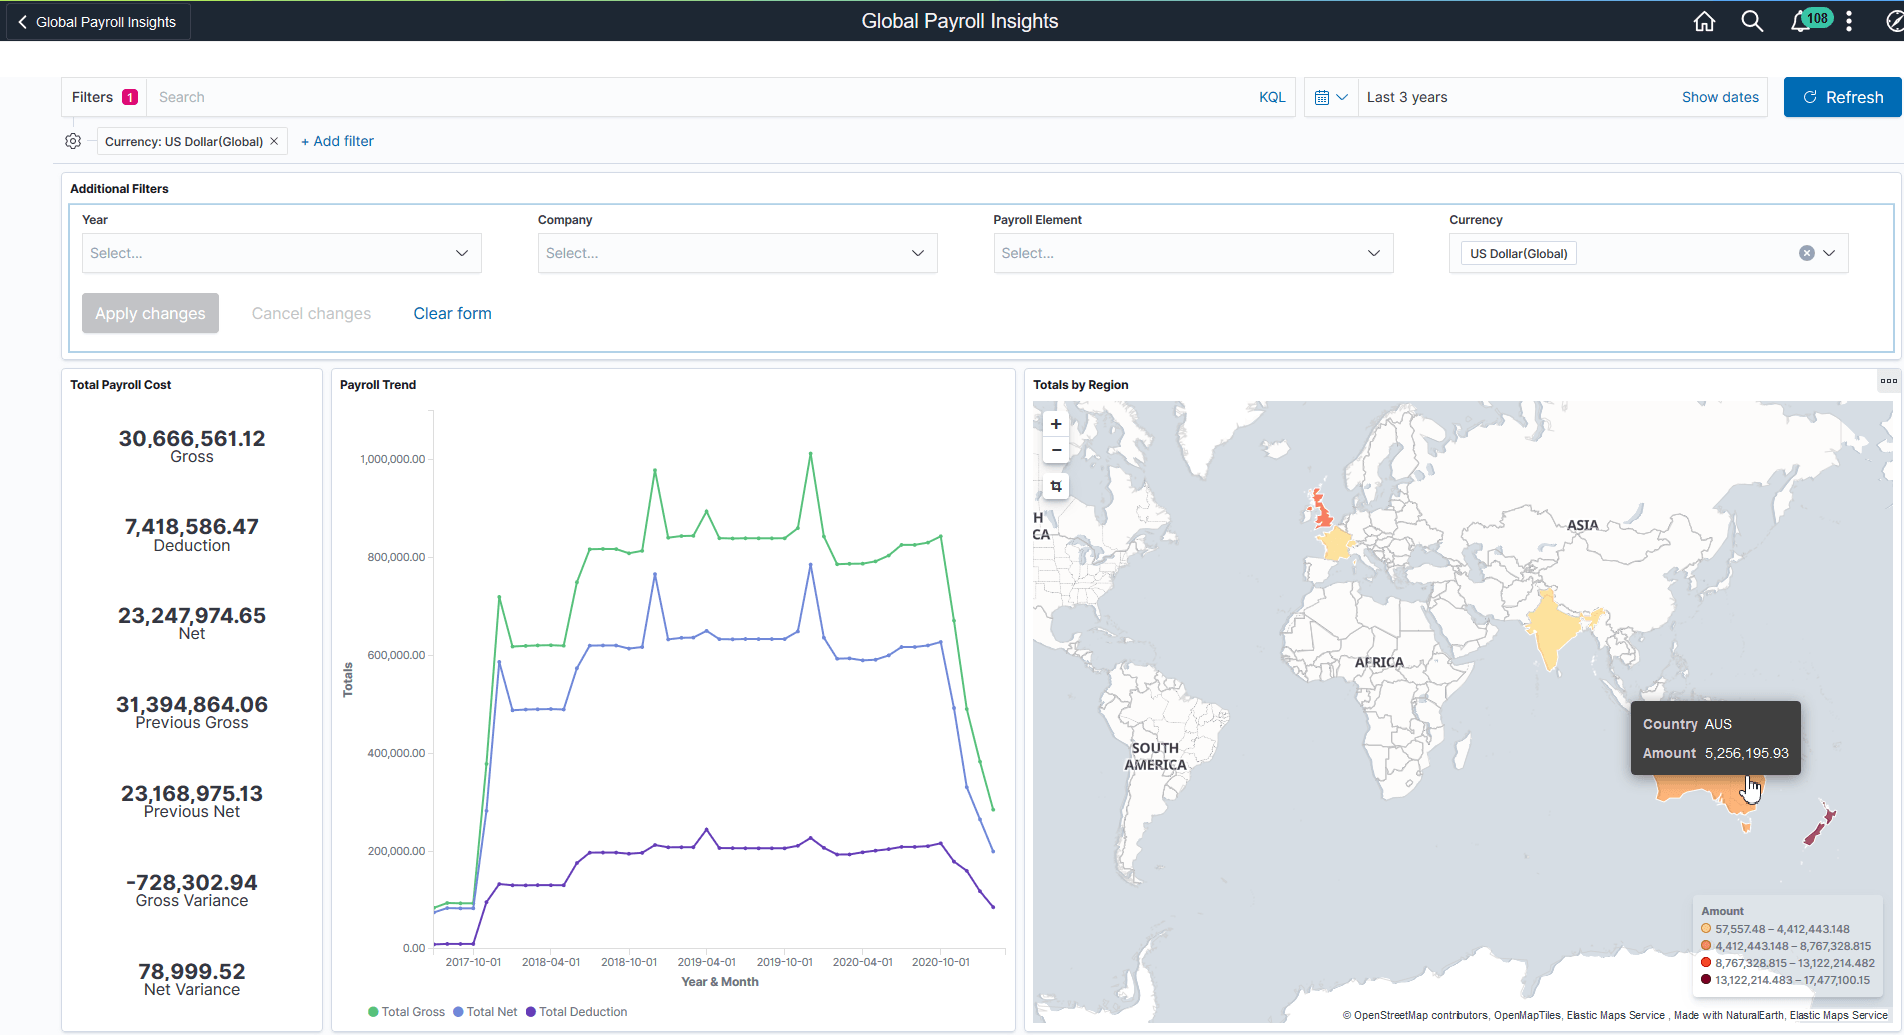1904x1035 pixels.
Task: Select the fit-to-data bounds map tool
Action: click(x=1056, y=486)
